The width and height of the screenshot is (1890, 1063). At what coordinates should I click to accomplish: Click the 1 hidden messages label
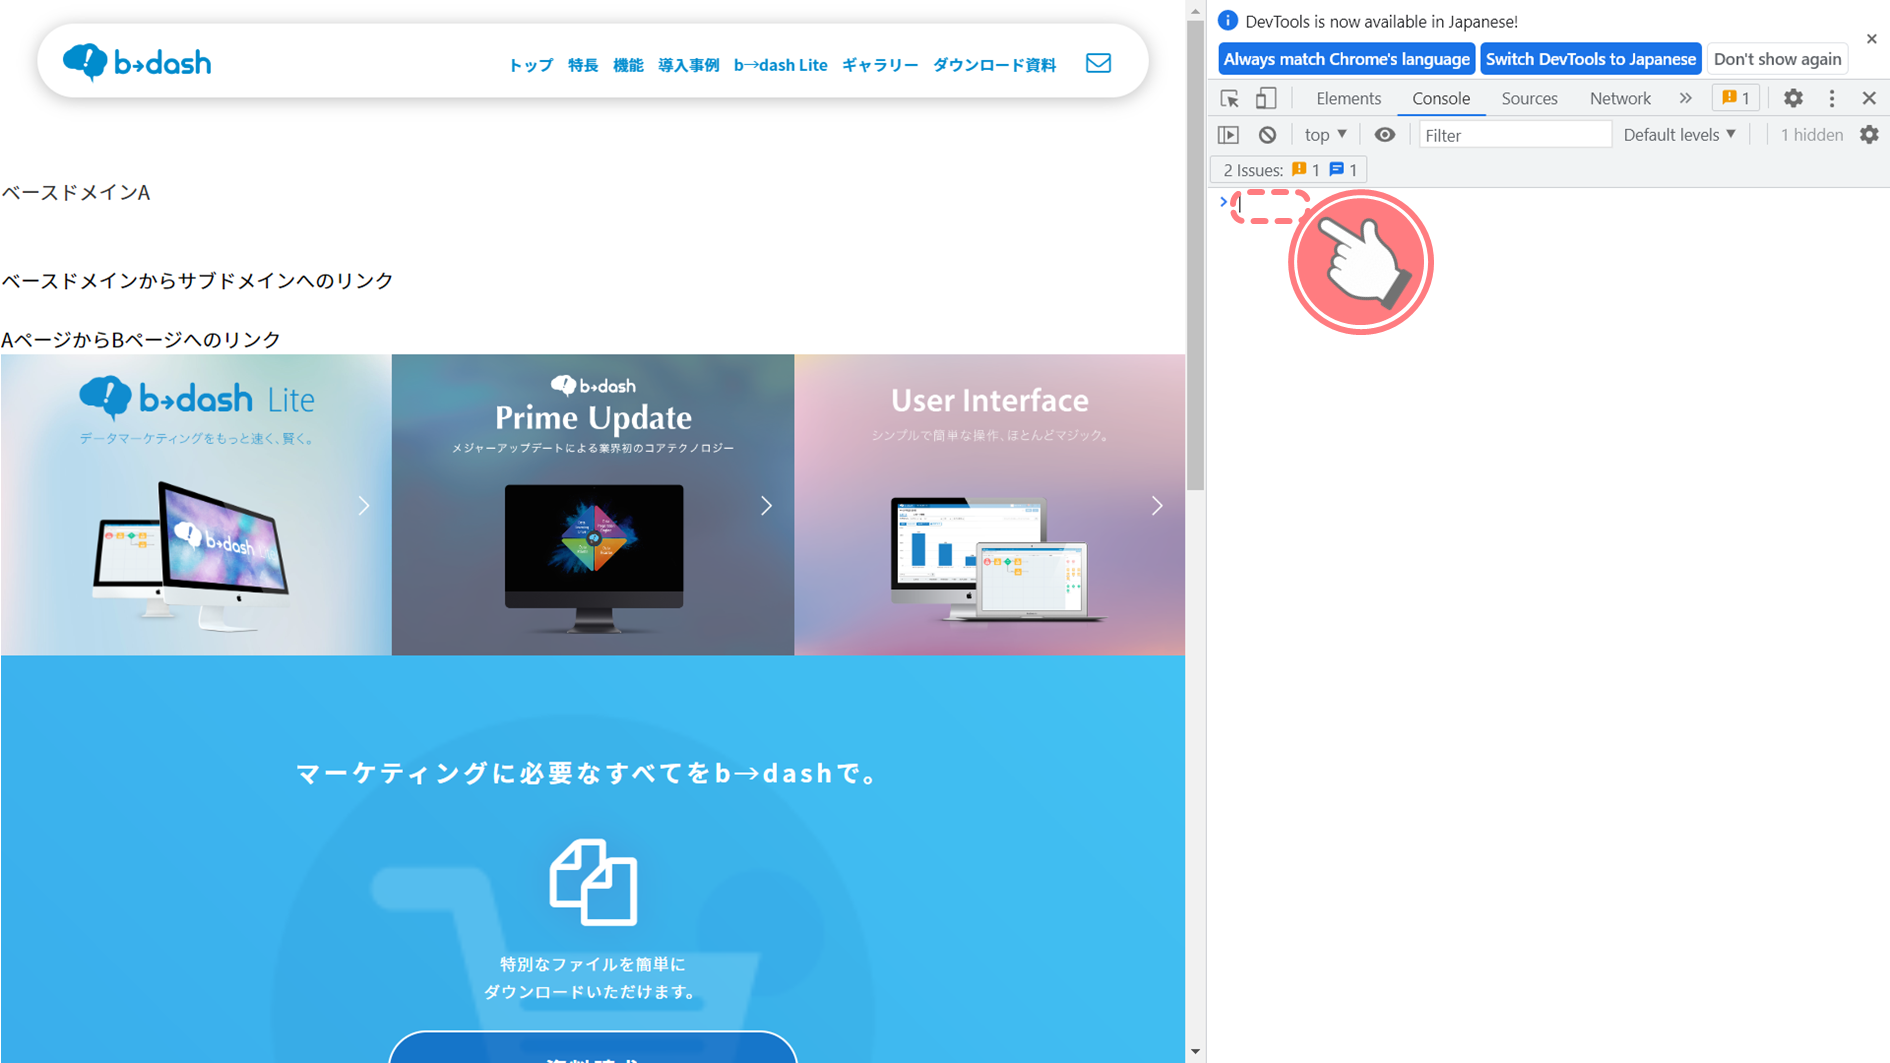tap(1811, 135)
